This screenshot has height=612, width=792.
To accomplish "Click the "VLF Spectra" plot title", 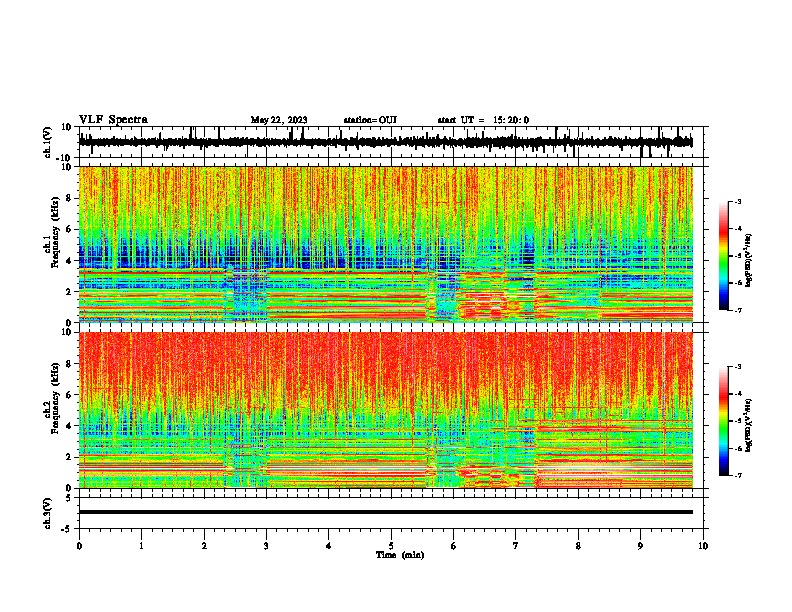I will tap(113, 120).
